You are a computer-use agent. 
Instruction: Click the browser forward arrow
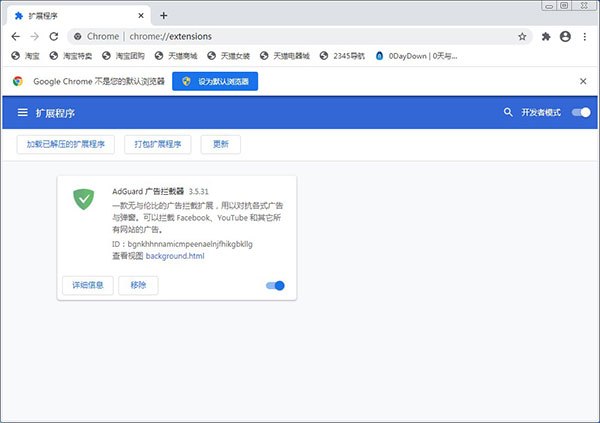point(34,36)
